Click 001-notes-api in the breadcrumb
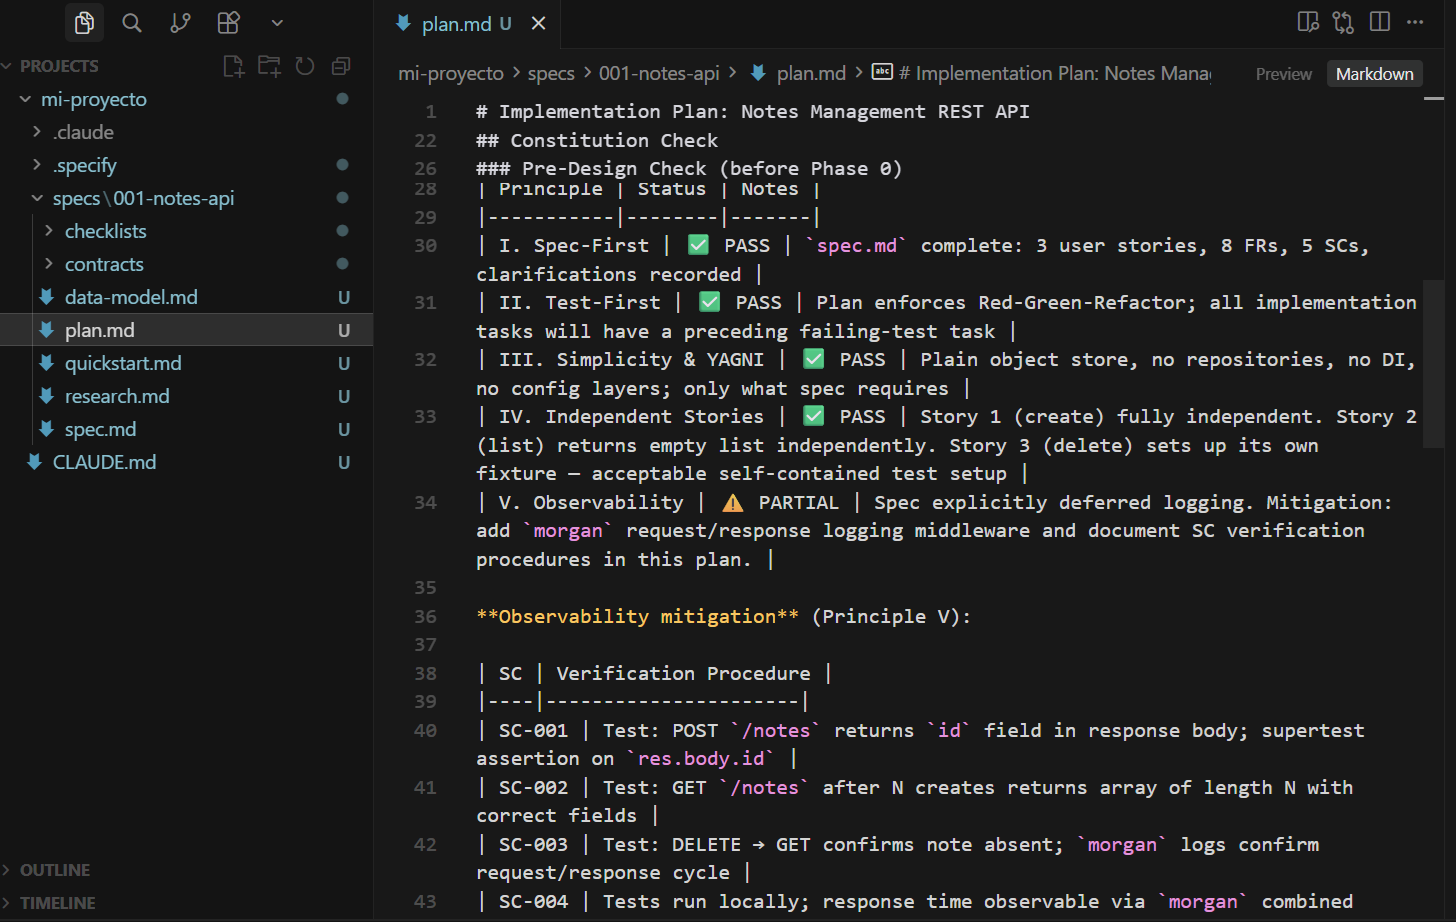Viewport: 1456px width, 922px height. pyautogui.click(x=658, y=73)
